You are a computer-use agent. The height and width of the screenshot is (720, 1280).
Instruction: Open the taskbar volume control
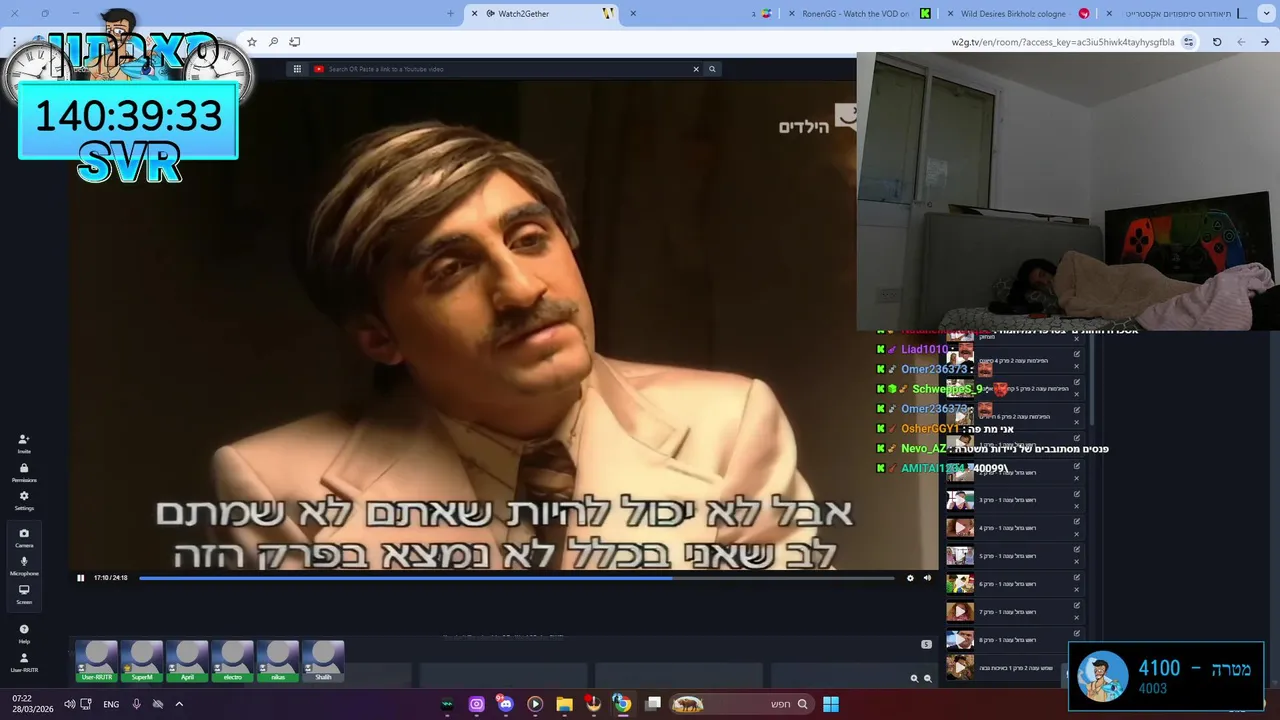click(x=69, y=704)
